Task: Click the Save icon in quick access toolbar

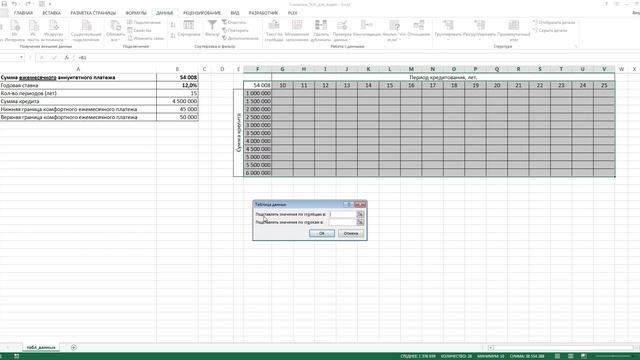Action: [4, 4]
